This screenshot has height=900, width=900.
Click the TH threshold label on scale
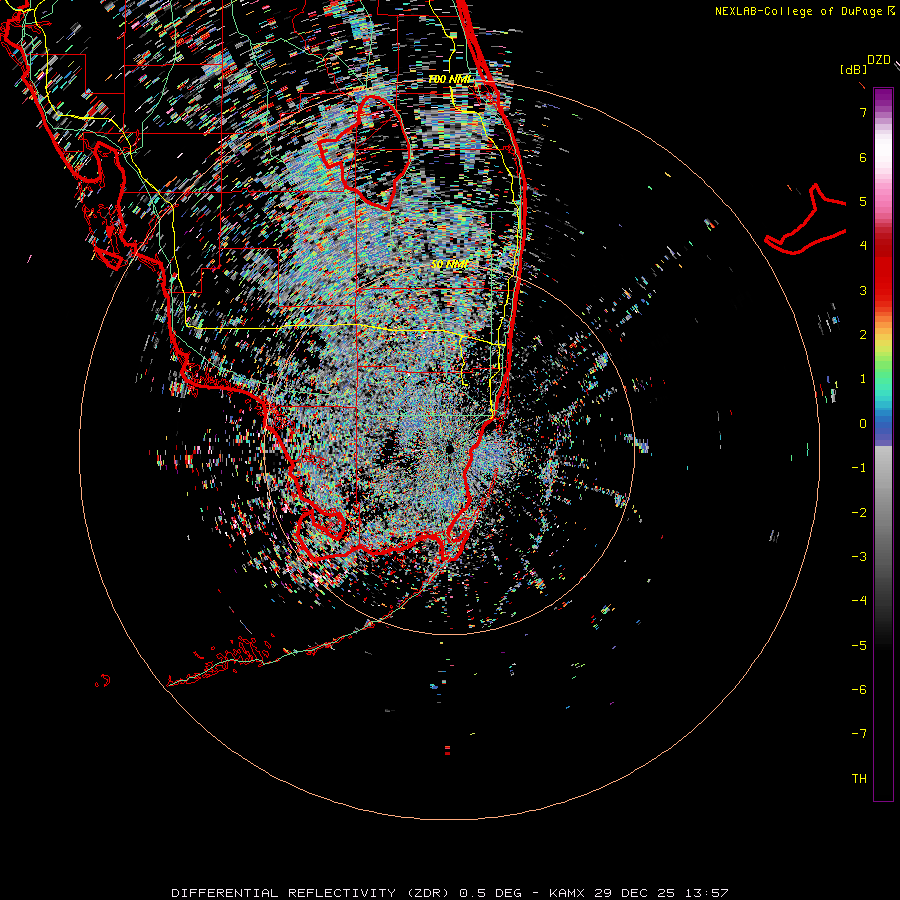(x=859, y=779)
